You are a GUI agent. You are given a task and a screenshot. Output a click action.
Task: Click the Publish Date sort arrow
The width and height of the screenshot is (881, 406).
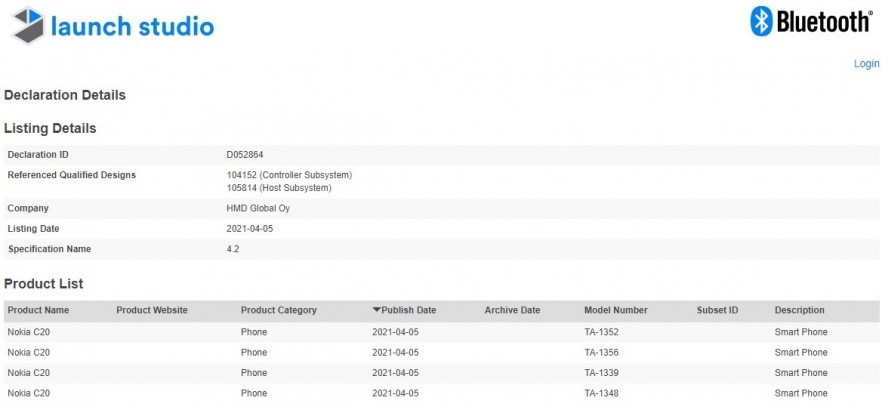click(376, 310)
